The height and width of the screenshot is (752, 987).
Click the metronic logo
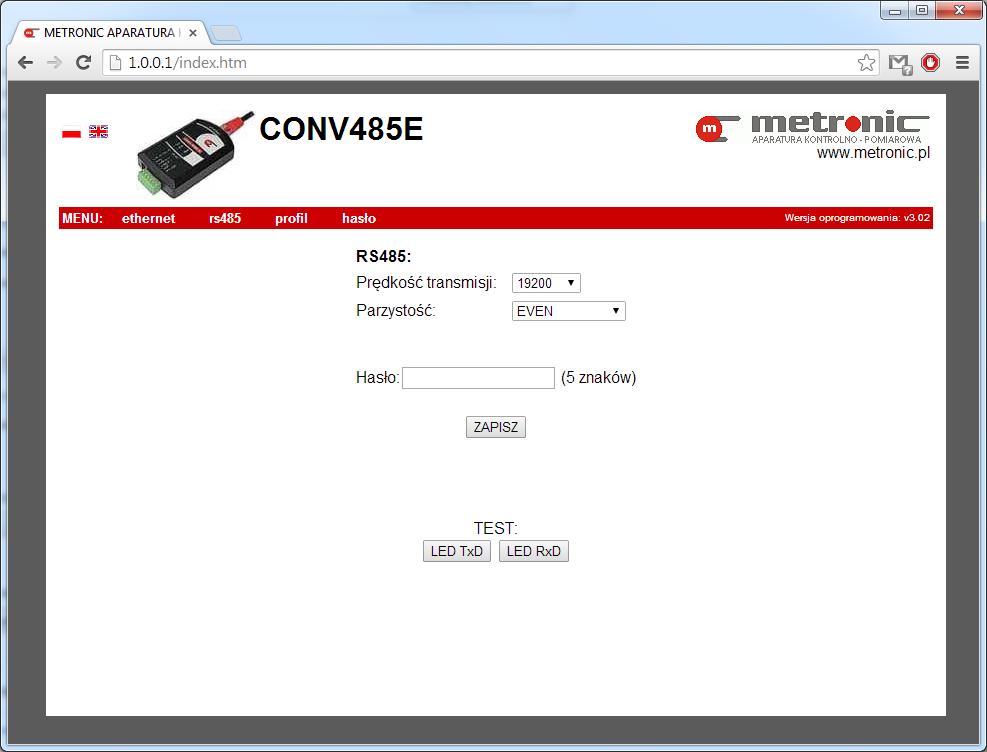(812, 127)
